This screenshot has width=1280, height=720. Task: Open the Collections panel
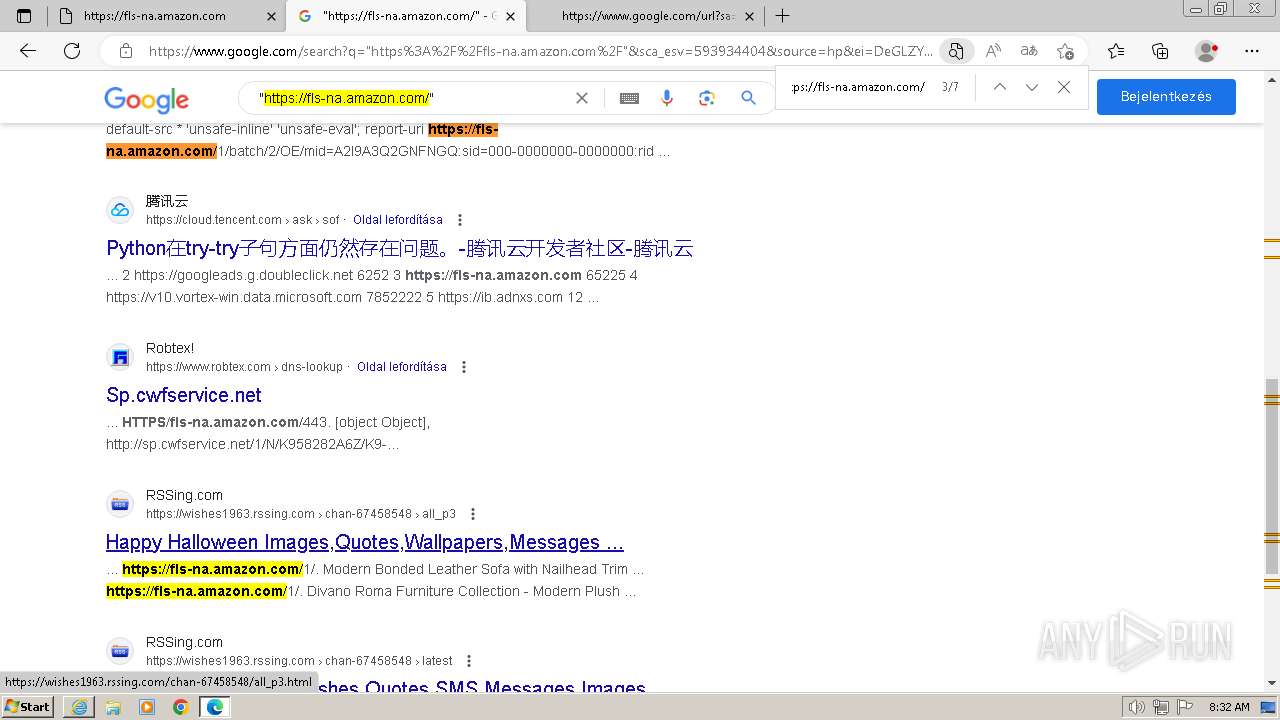click(x=1160, y=51)
